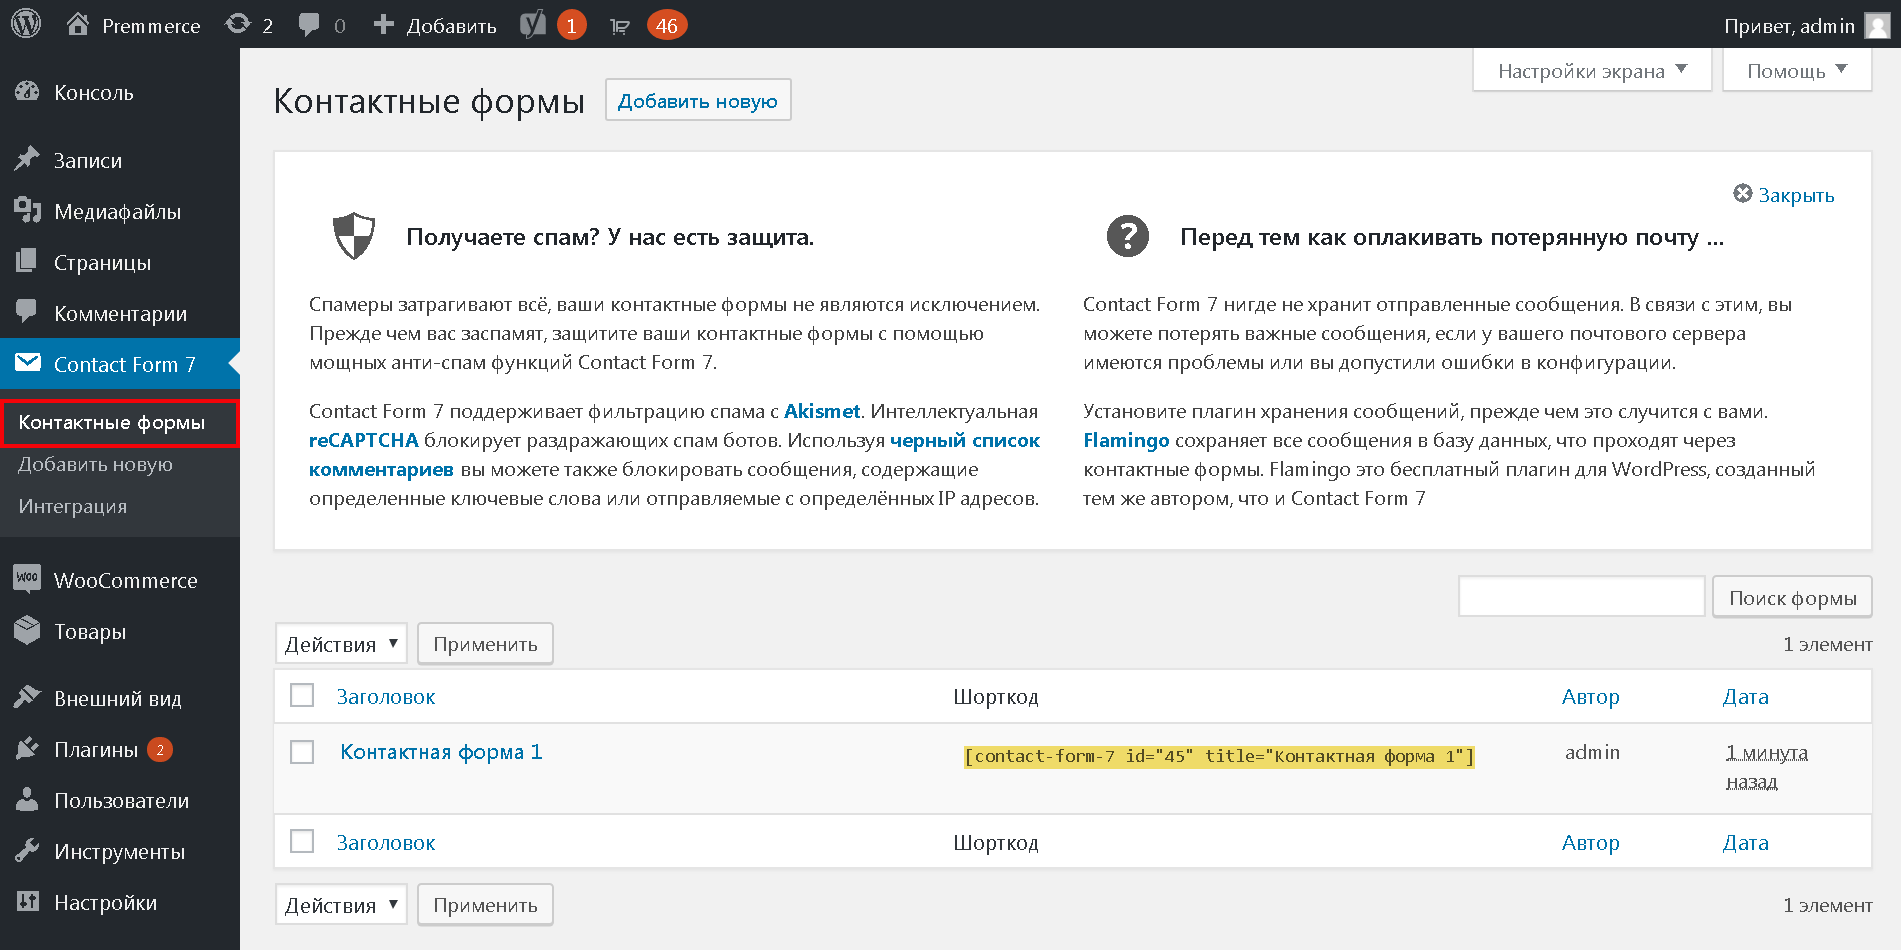
Task: Select the contact-form-7 shortcode field
Action: (1219, 756)
